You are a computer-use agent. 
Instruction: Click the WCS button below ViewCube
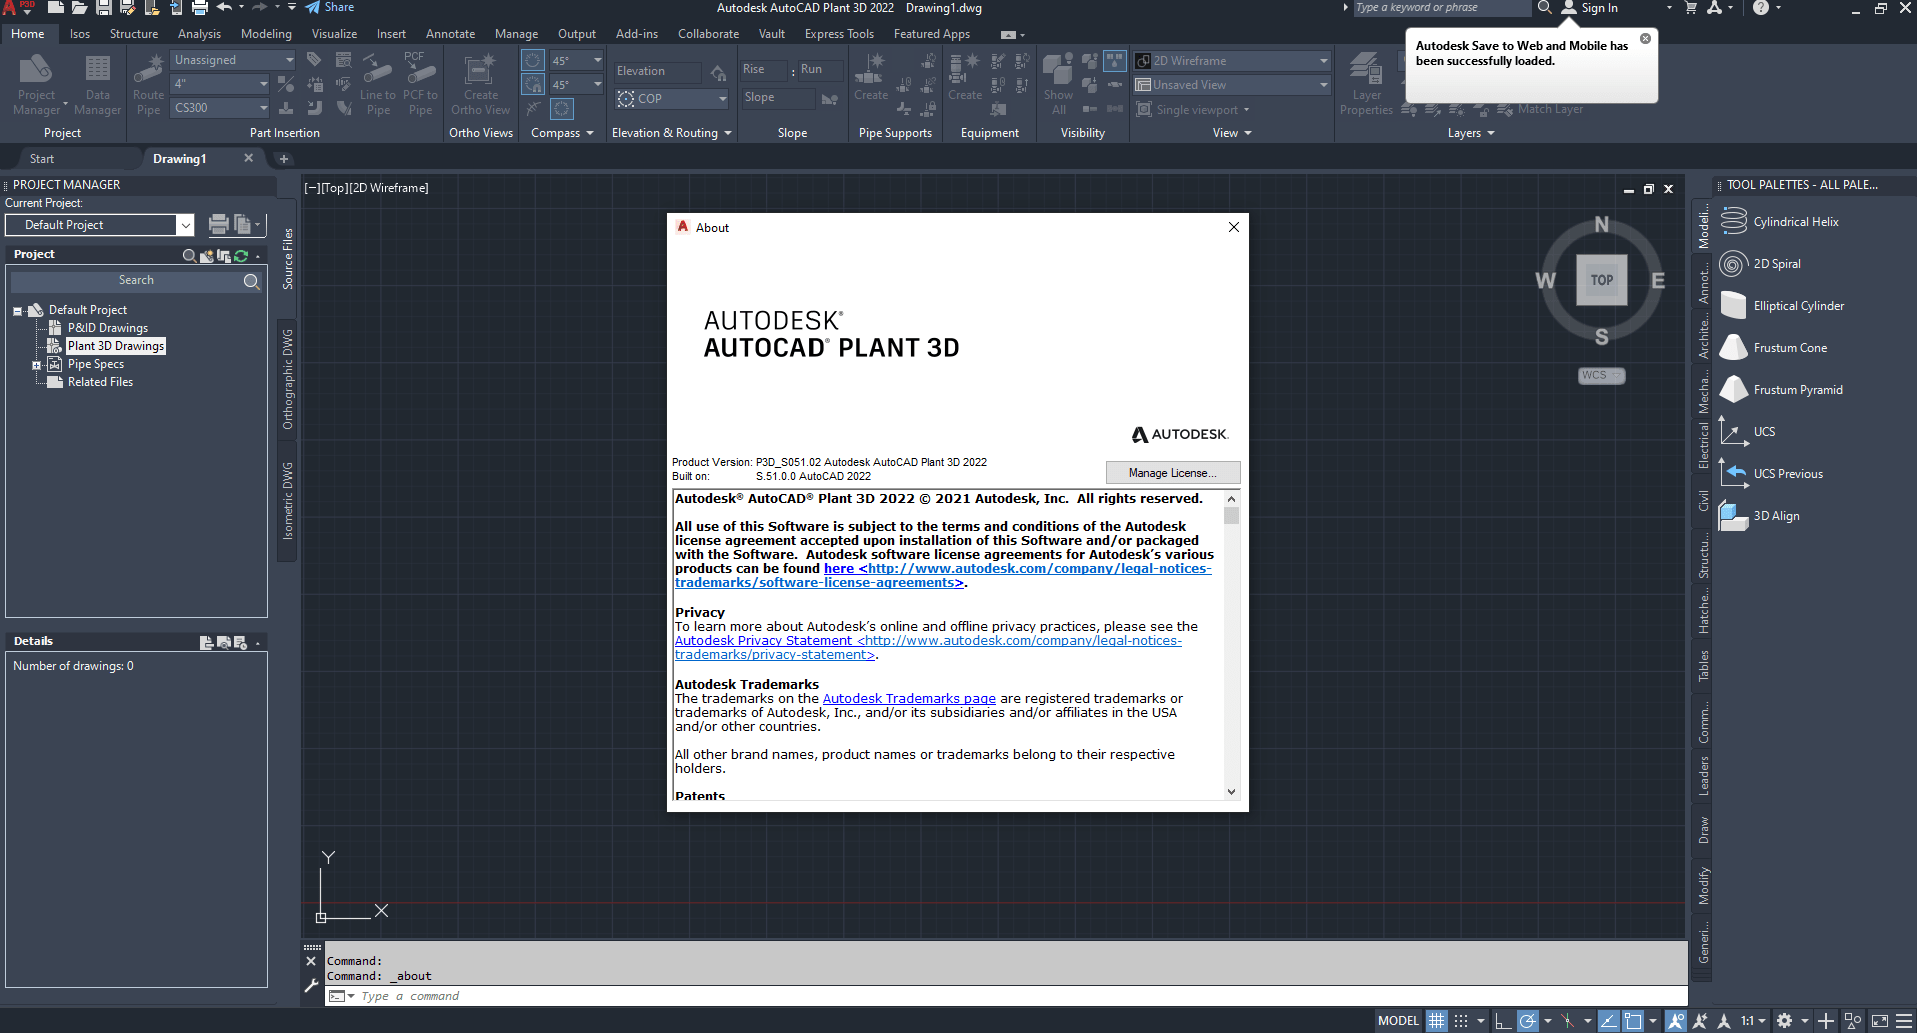pyautogui.click(x=1601, y=376)
